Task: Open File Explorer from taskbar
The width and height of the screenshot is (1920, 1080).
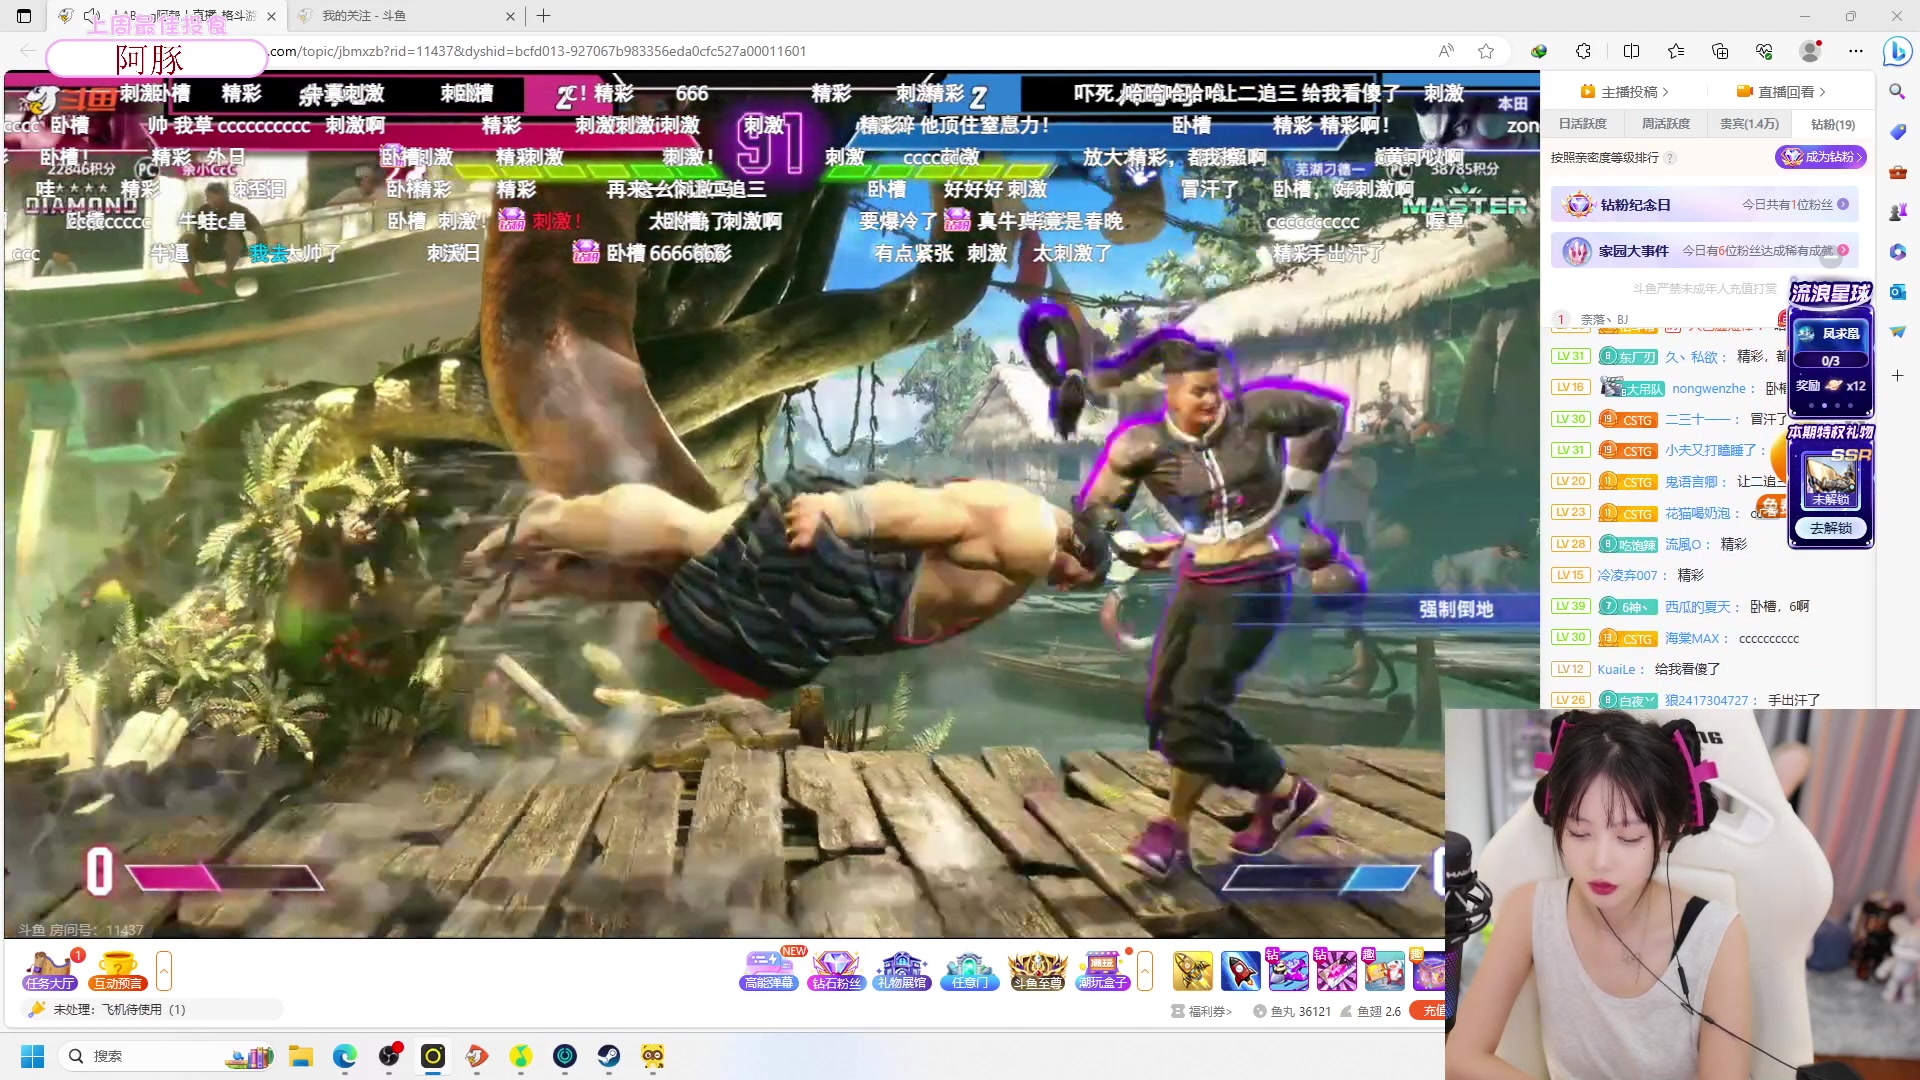Action: 301,1056
